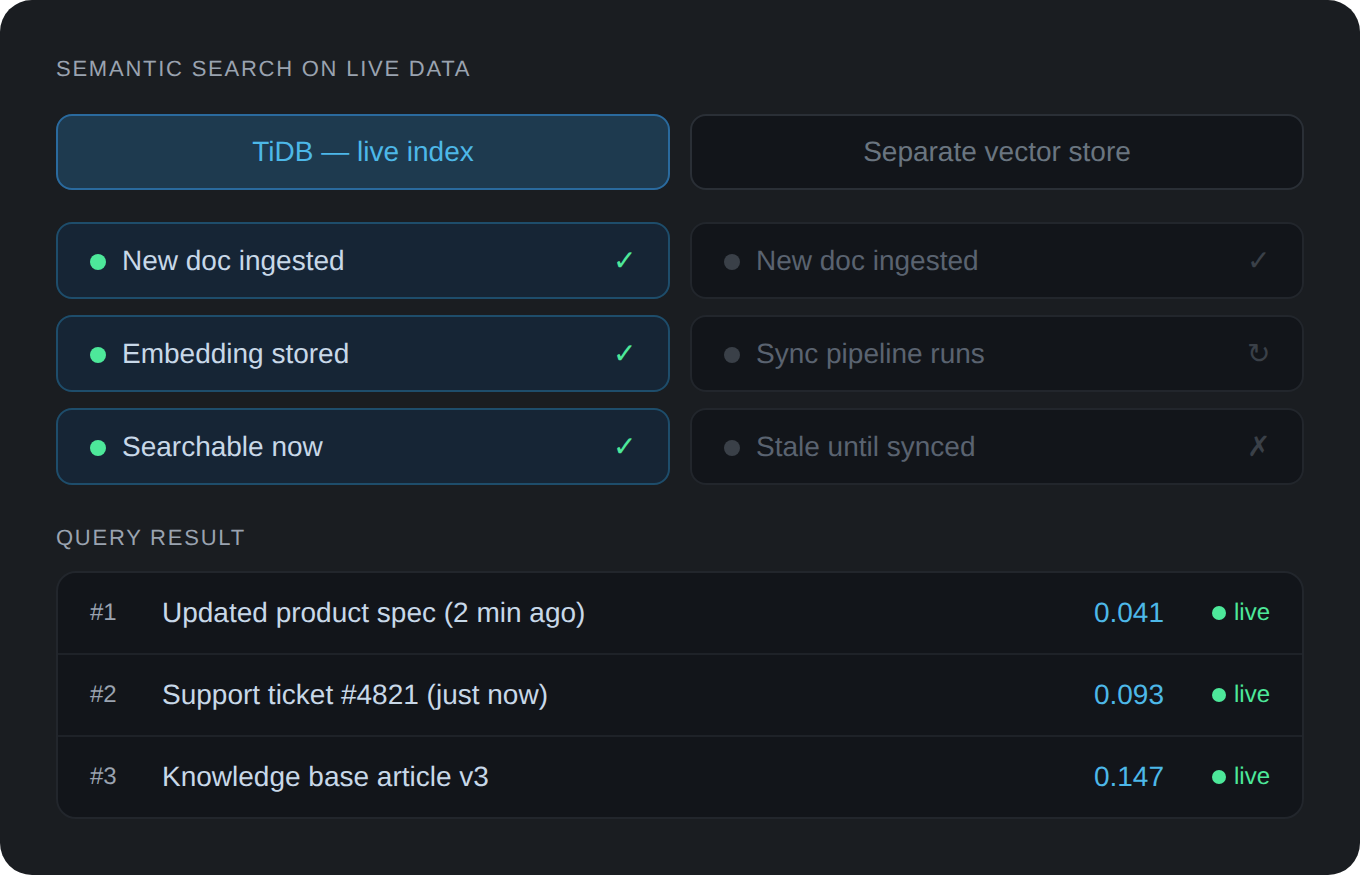This screenshot has width=1360, height=876.
Task: Click checkmark on TiDB New doc ingested
Action: [624, 261]
